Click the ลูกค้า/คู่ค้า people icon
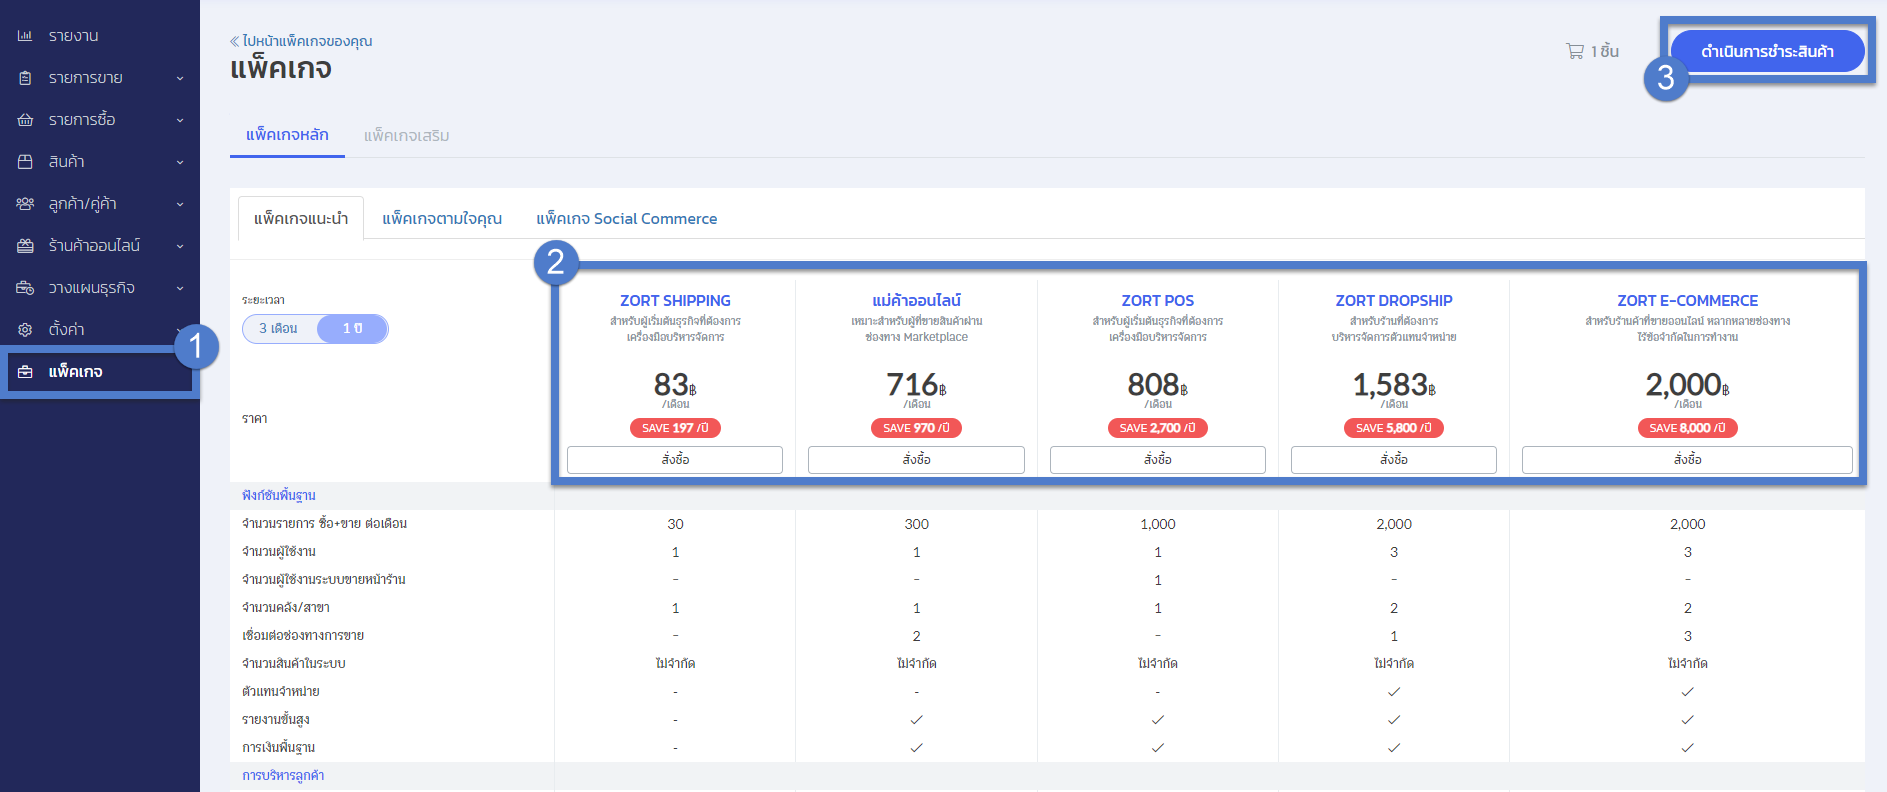Image resolution: width=1887 pixels, height=792 pixels. click(x=25, y=204)
